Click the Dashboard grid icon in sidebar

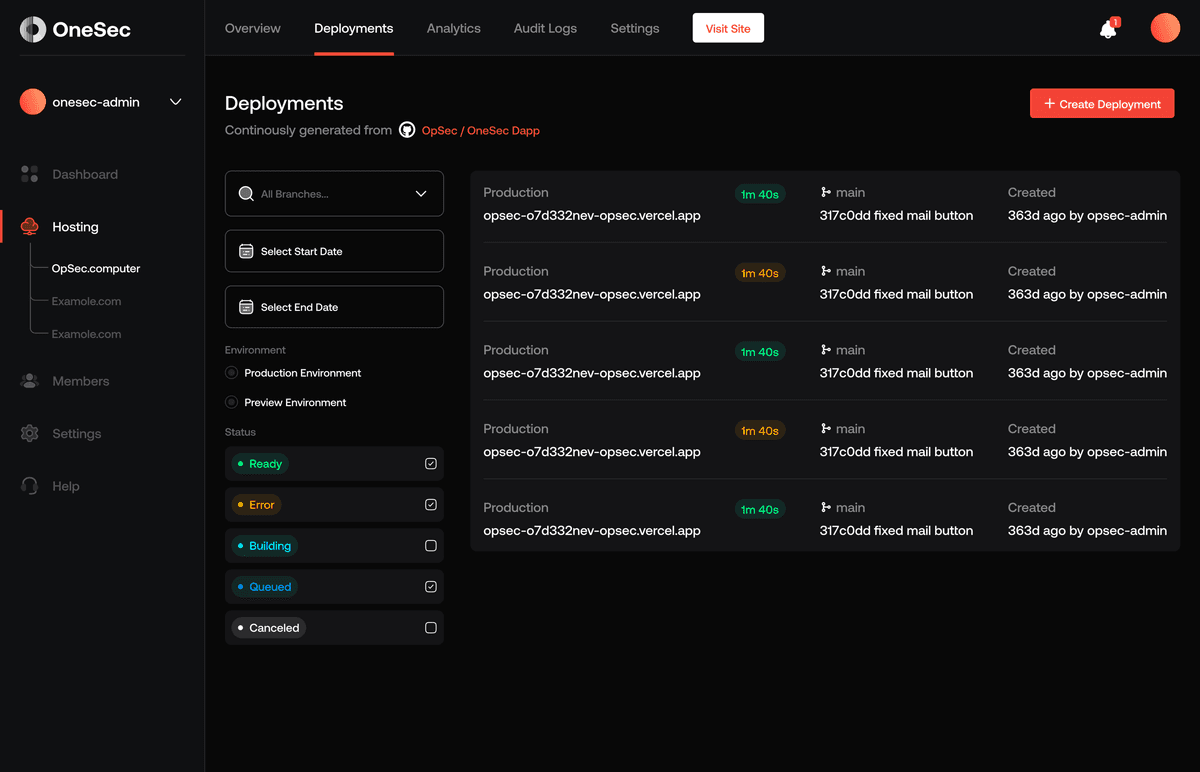click(30, 174)
